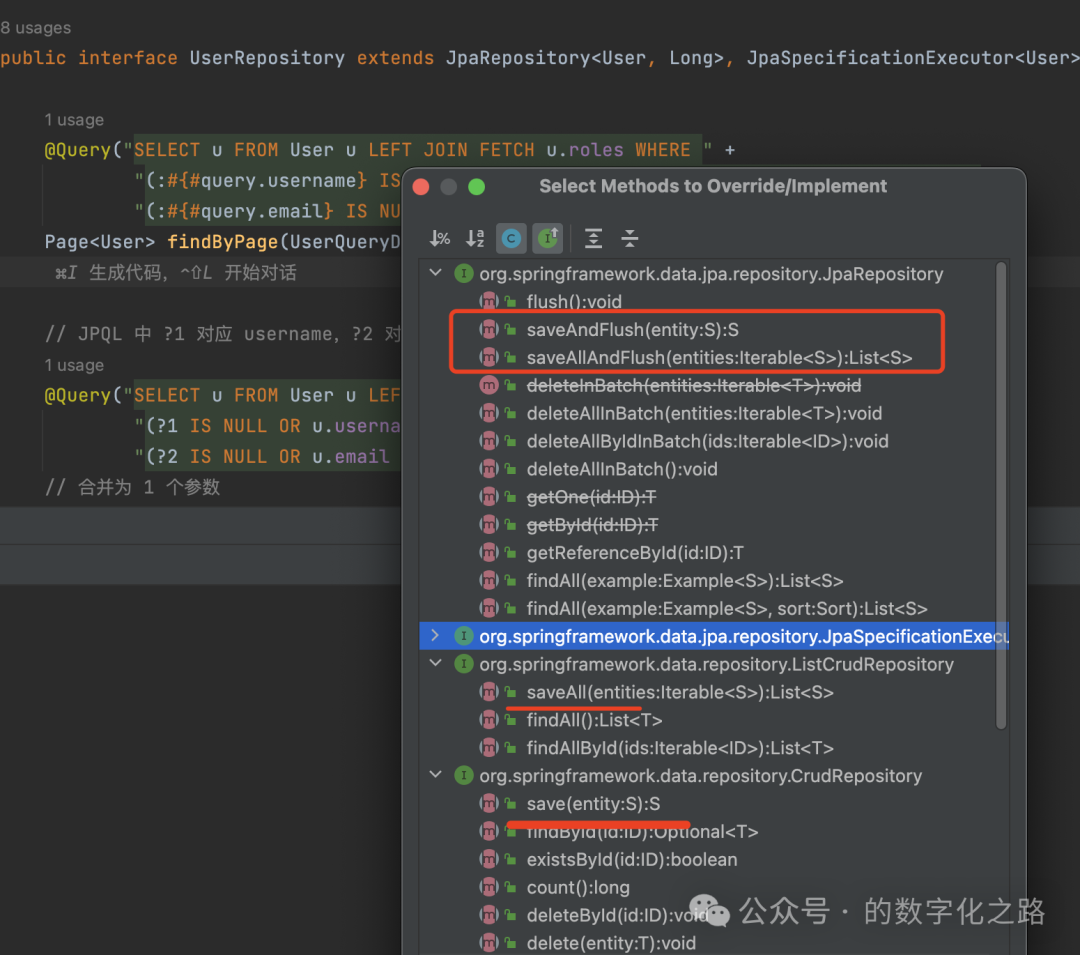Click '1 usage' hint above findByPage query
The image size is (1080, 955).
click(74, 120)
